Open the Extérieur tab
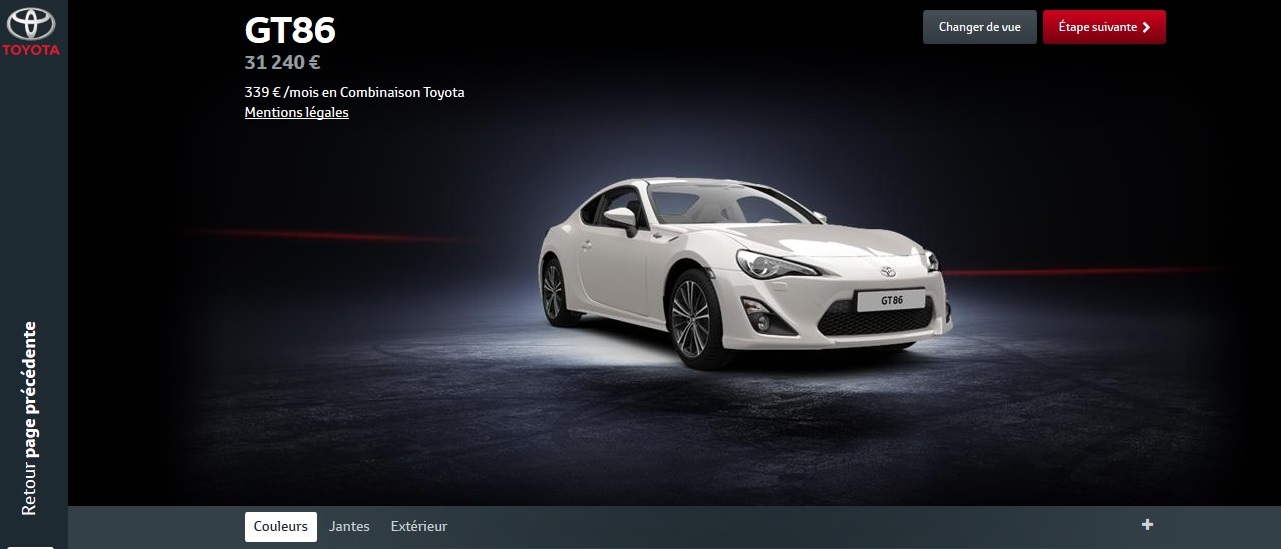 419,527
